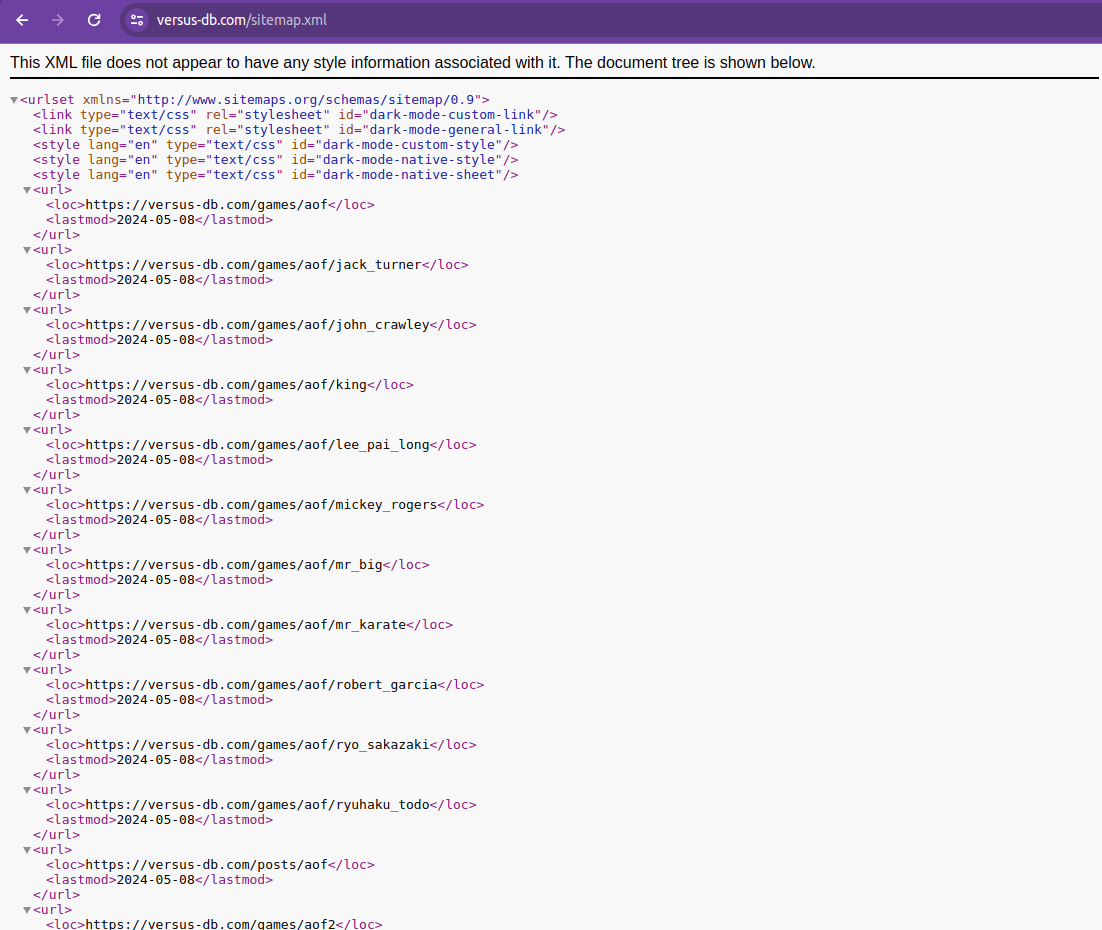This screenshot has height=930, width=1102.
Task: Click loc URL ending ryo_sakazaki
Action: pyautogui.click(x=257, y=744)
